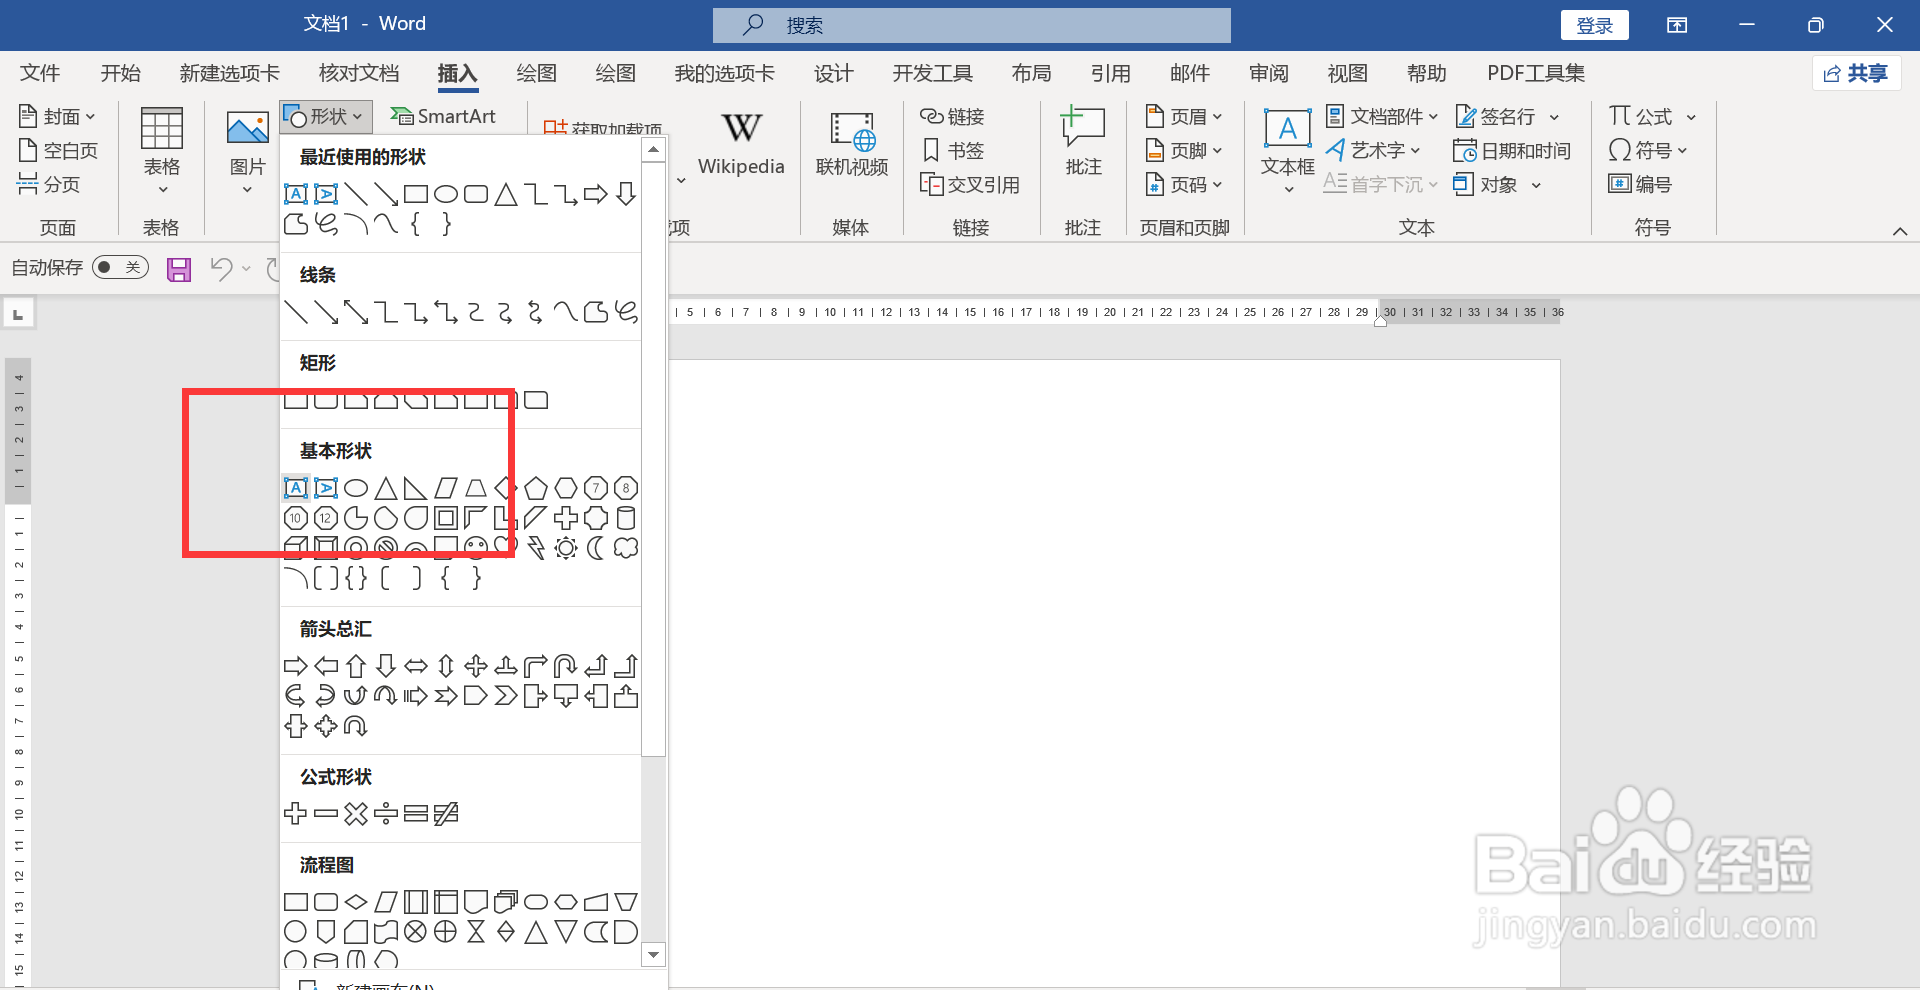Insert Date and Time (日期和时间)

(1512, 151)
